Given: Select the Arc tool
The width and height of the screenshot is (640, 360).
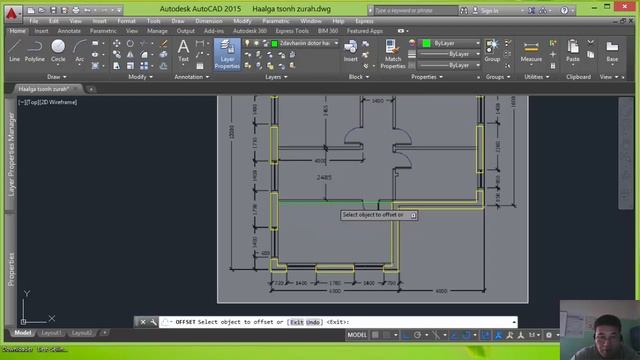Looking at the screenshot, I should (x=80, y=51).
